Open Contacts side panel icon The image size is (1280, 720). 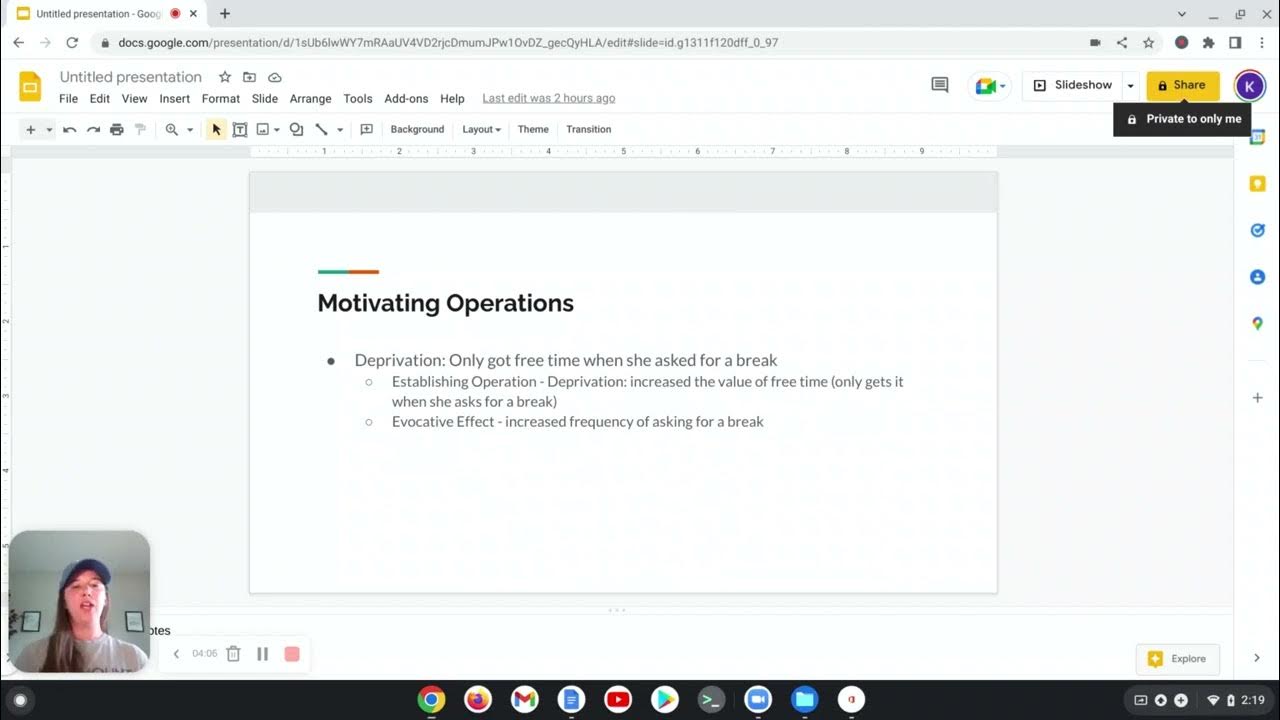[1257, 277]
